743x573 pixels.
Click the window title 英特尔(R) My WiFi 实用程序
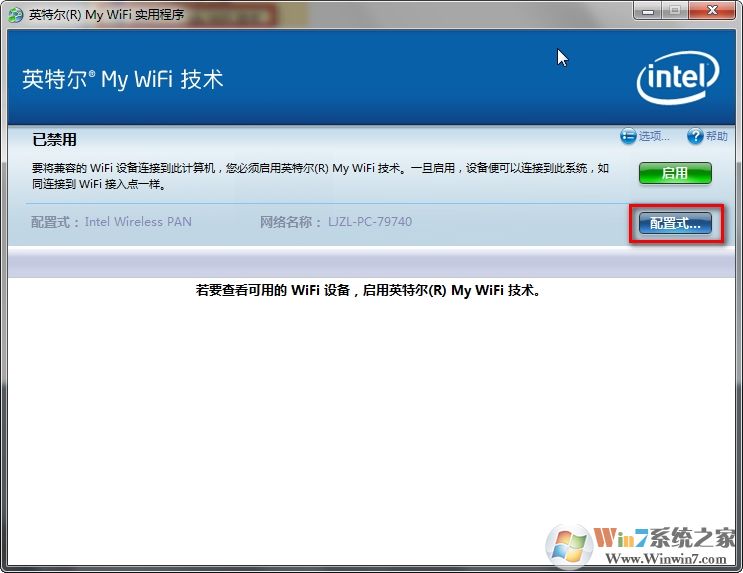(106, 15)
